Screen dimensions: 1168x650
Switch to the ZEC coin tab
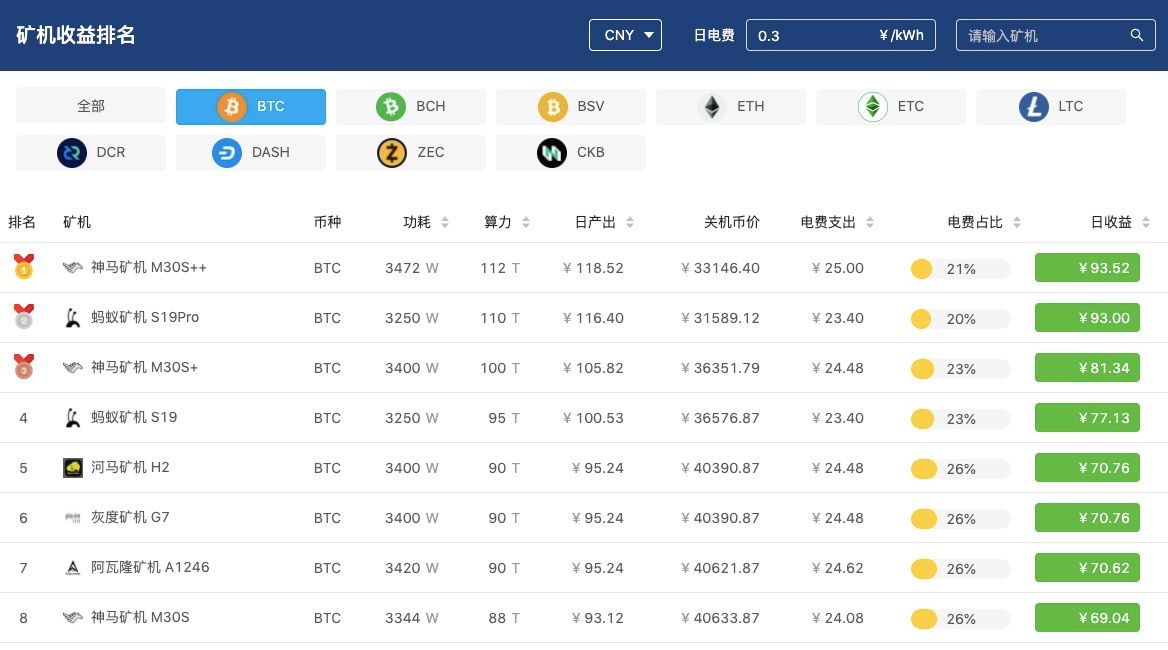pos(411,153)
